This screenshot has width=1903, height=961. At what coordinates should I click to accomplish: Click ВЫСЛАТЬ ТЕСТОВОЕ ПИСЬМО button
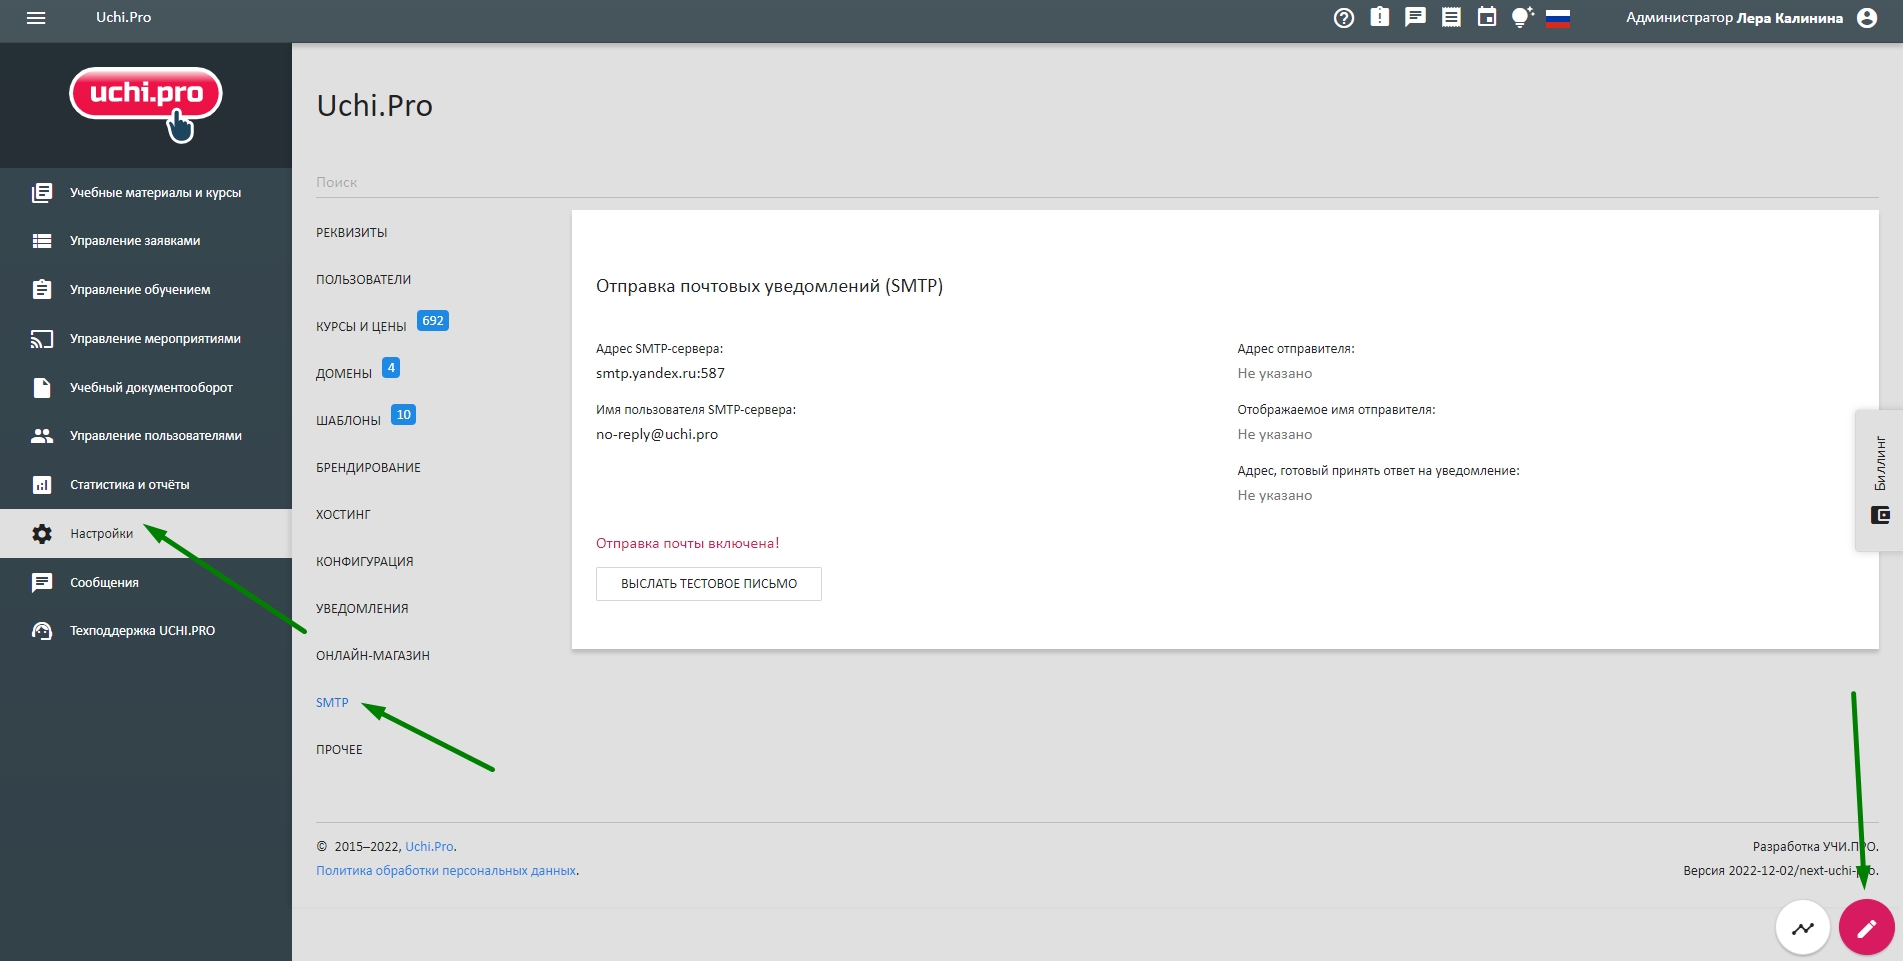709,584
